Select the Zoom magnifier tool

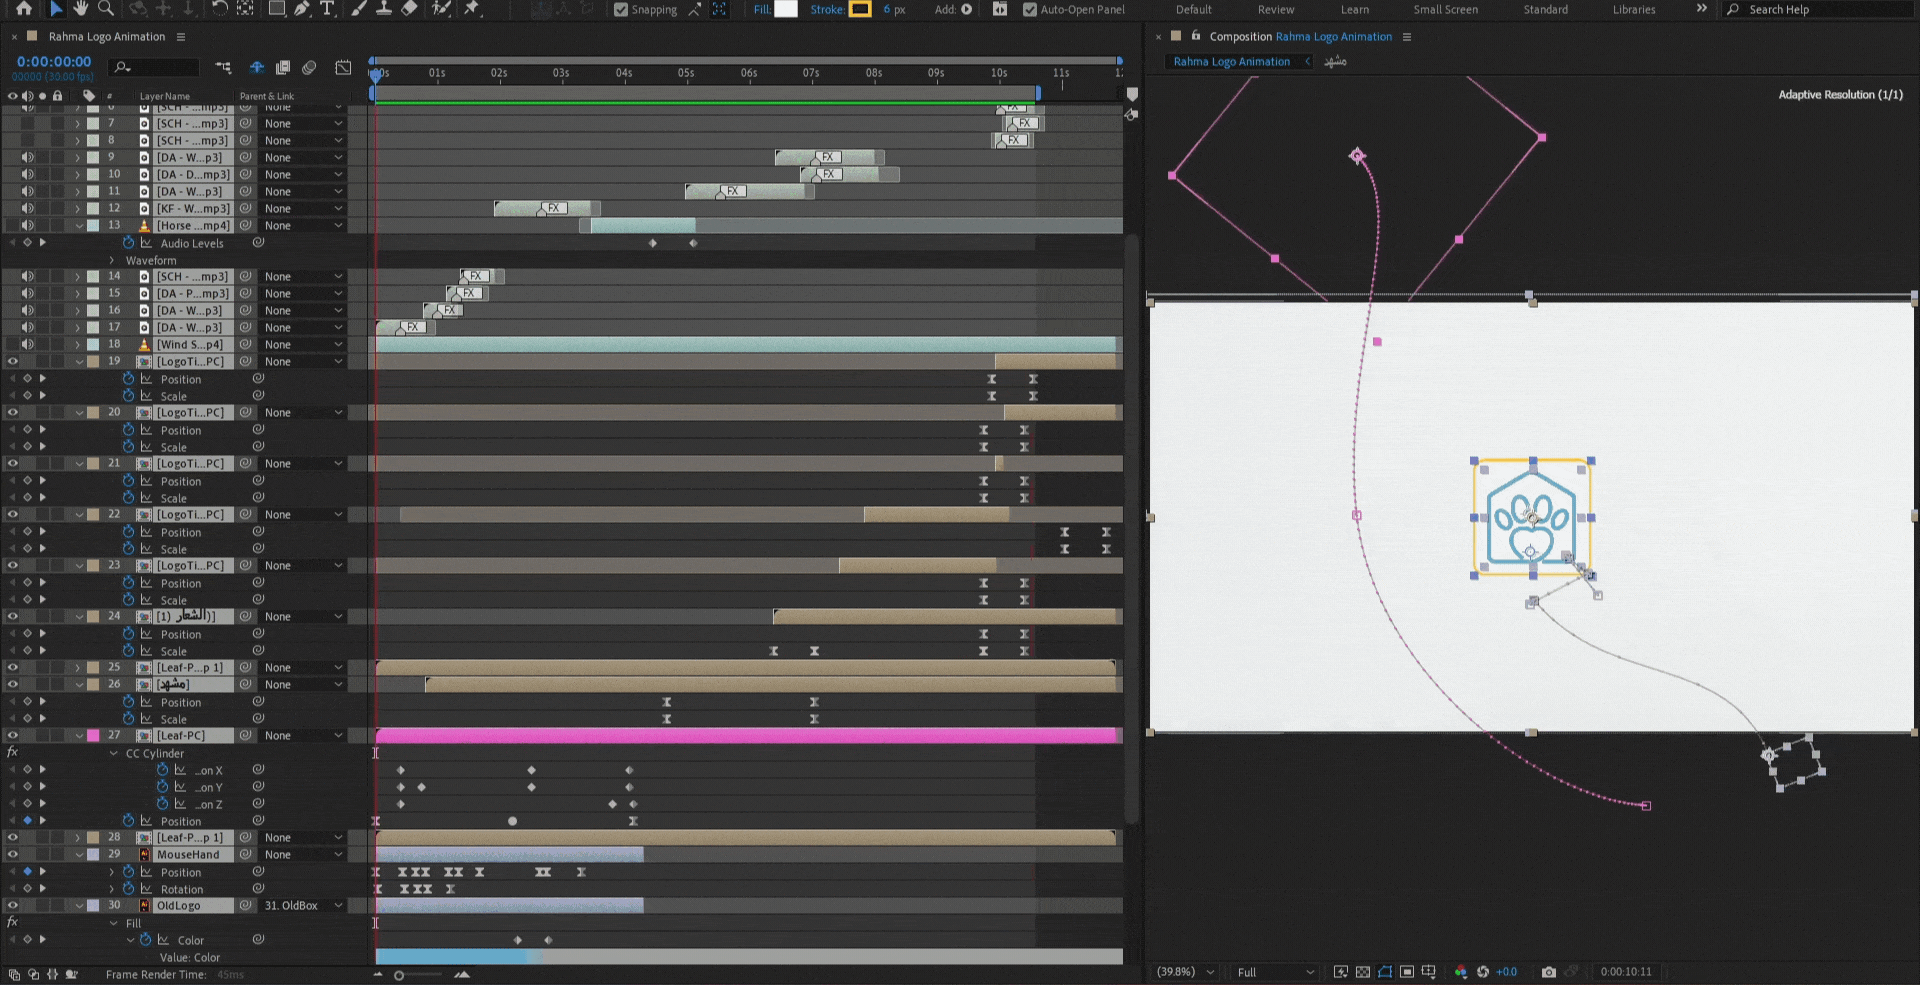click(105, 8)
